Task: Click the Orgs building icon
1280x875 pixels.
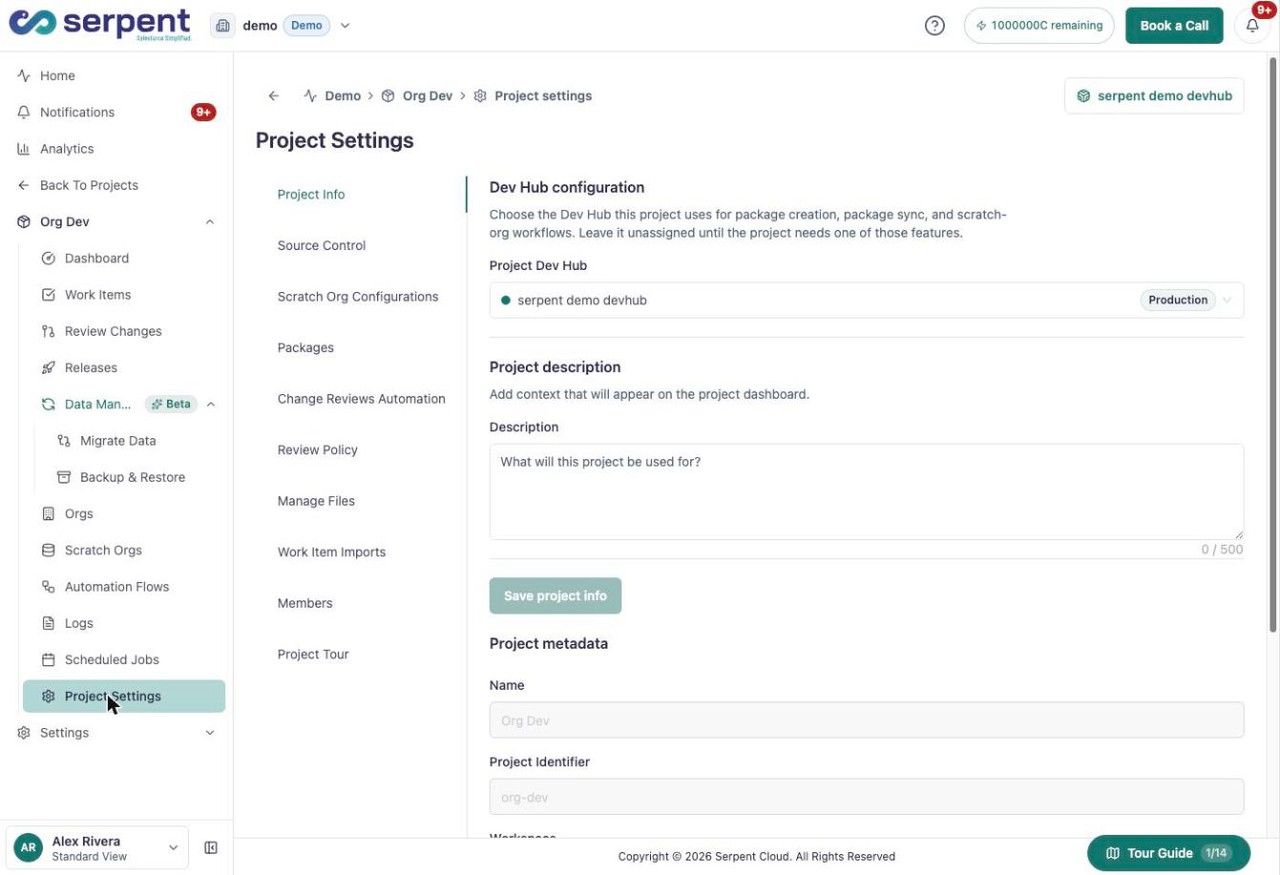Action: [x=48, y=514]
